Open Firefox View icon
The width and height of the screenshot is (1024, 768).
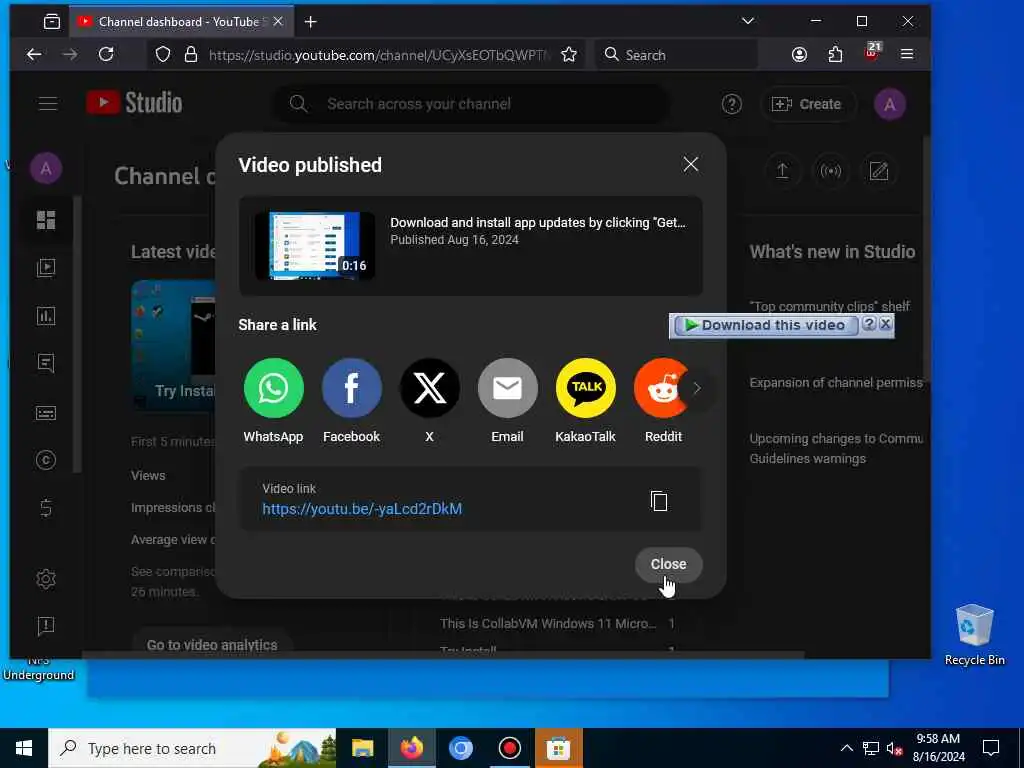pyautogui.click(x=52, y=22)
